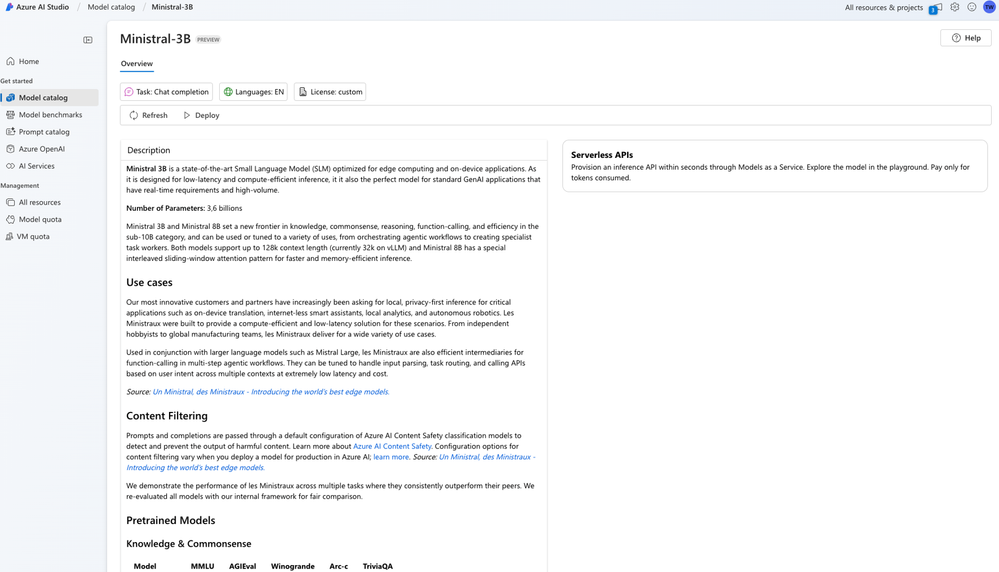The height and width of the screenshot is (572, 999).
Task: Click the Languages globe icon
Action: 228,92
